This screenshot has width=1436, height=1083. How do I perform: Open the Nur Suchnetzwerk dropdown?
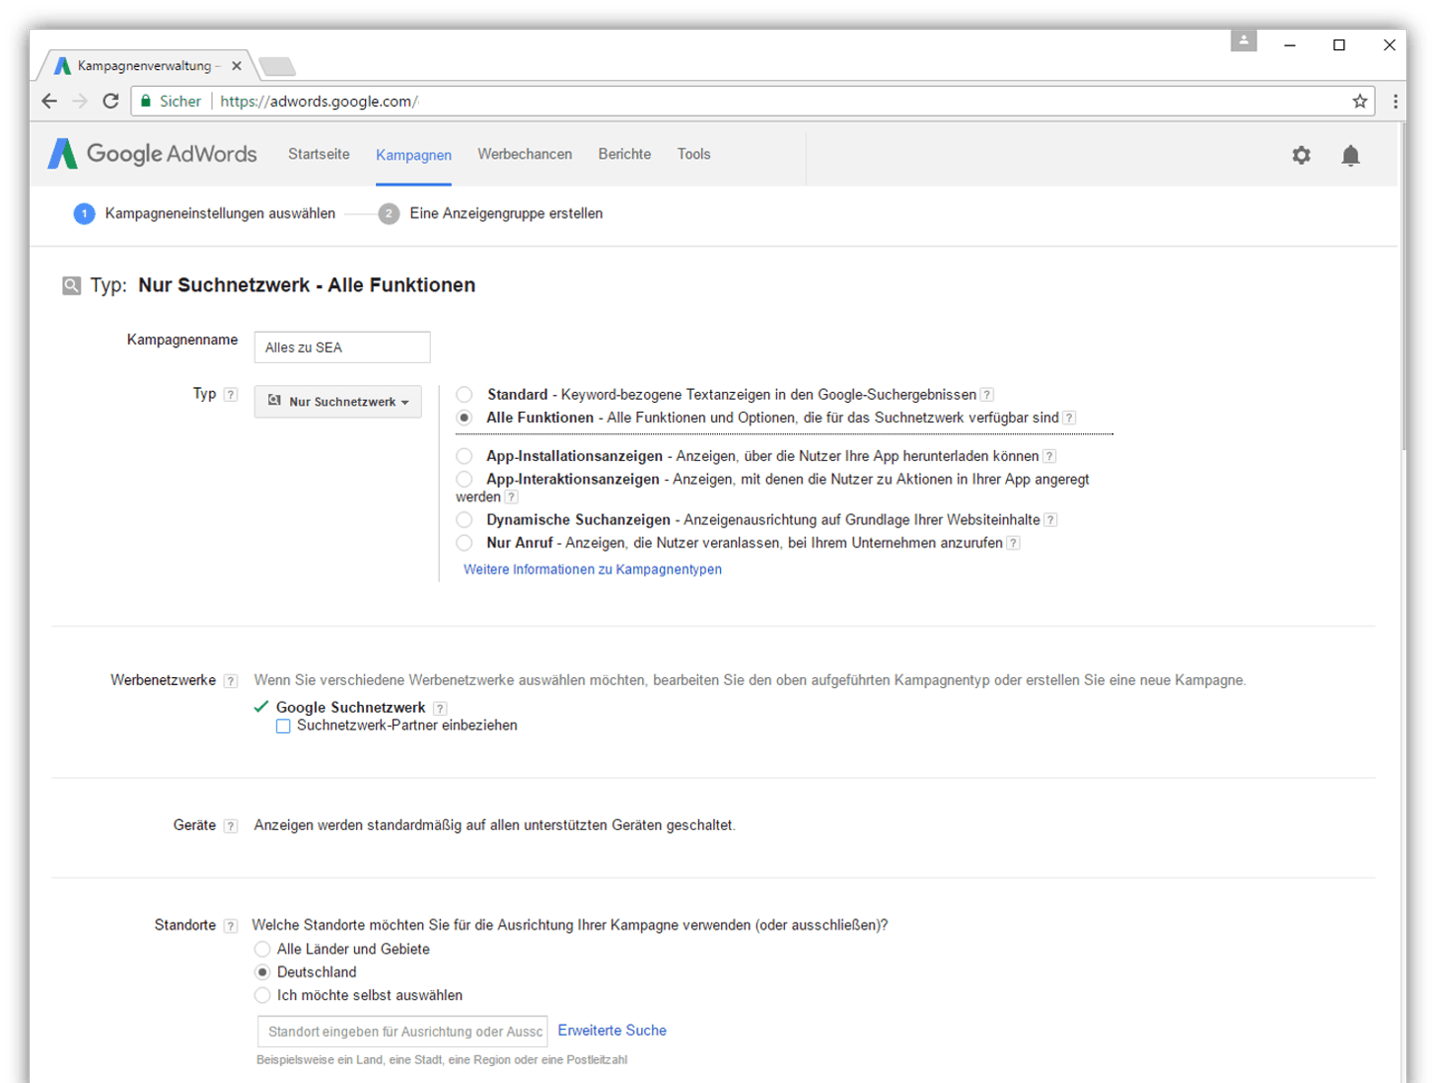pyautogui.click(x=337, y=401)
